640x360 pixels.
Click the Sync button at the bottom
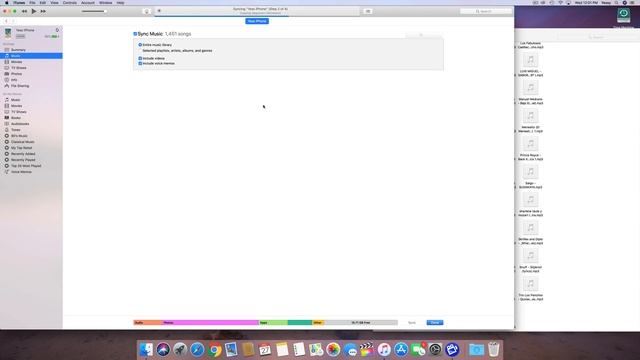(x=412, y=322)
